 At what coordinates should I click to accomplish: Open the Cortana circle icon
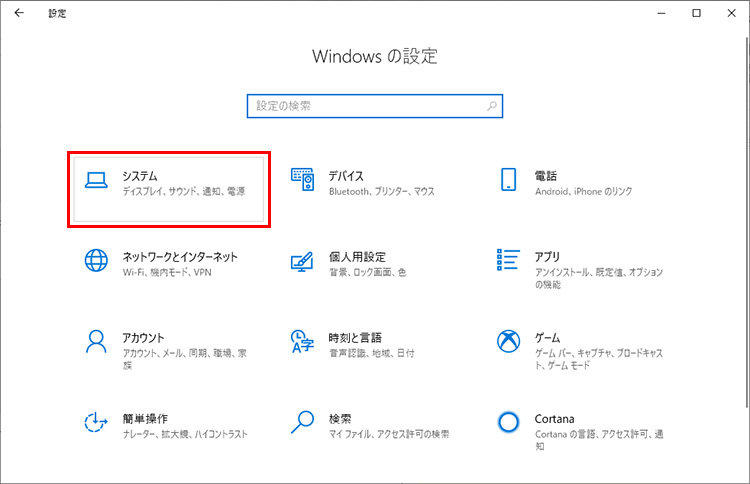(x=508, y=422)
